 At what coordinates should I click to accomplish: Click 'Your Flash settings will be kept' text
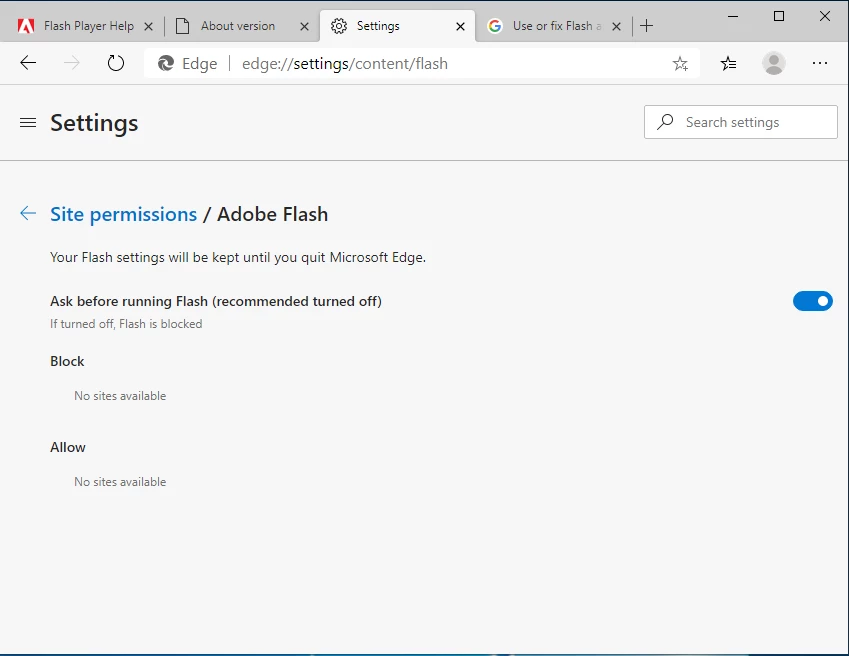click(238, 257)
